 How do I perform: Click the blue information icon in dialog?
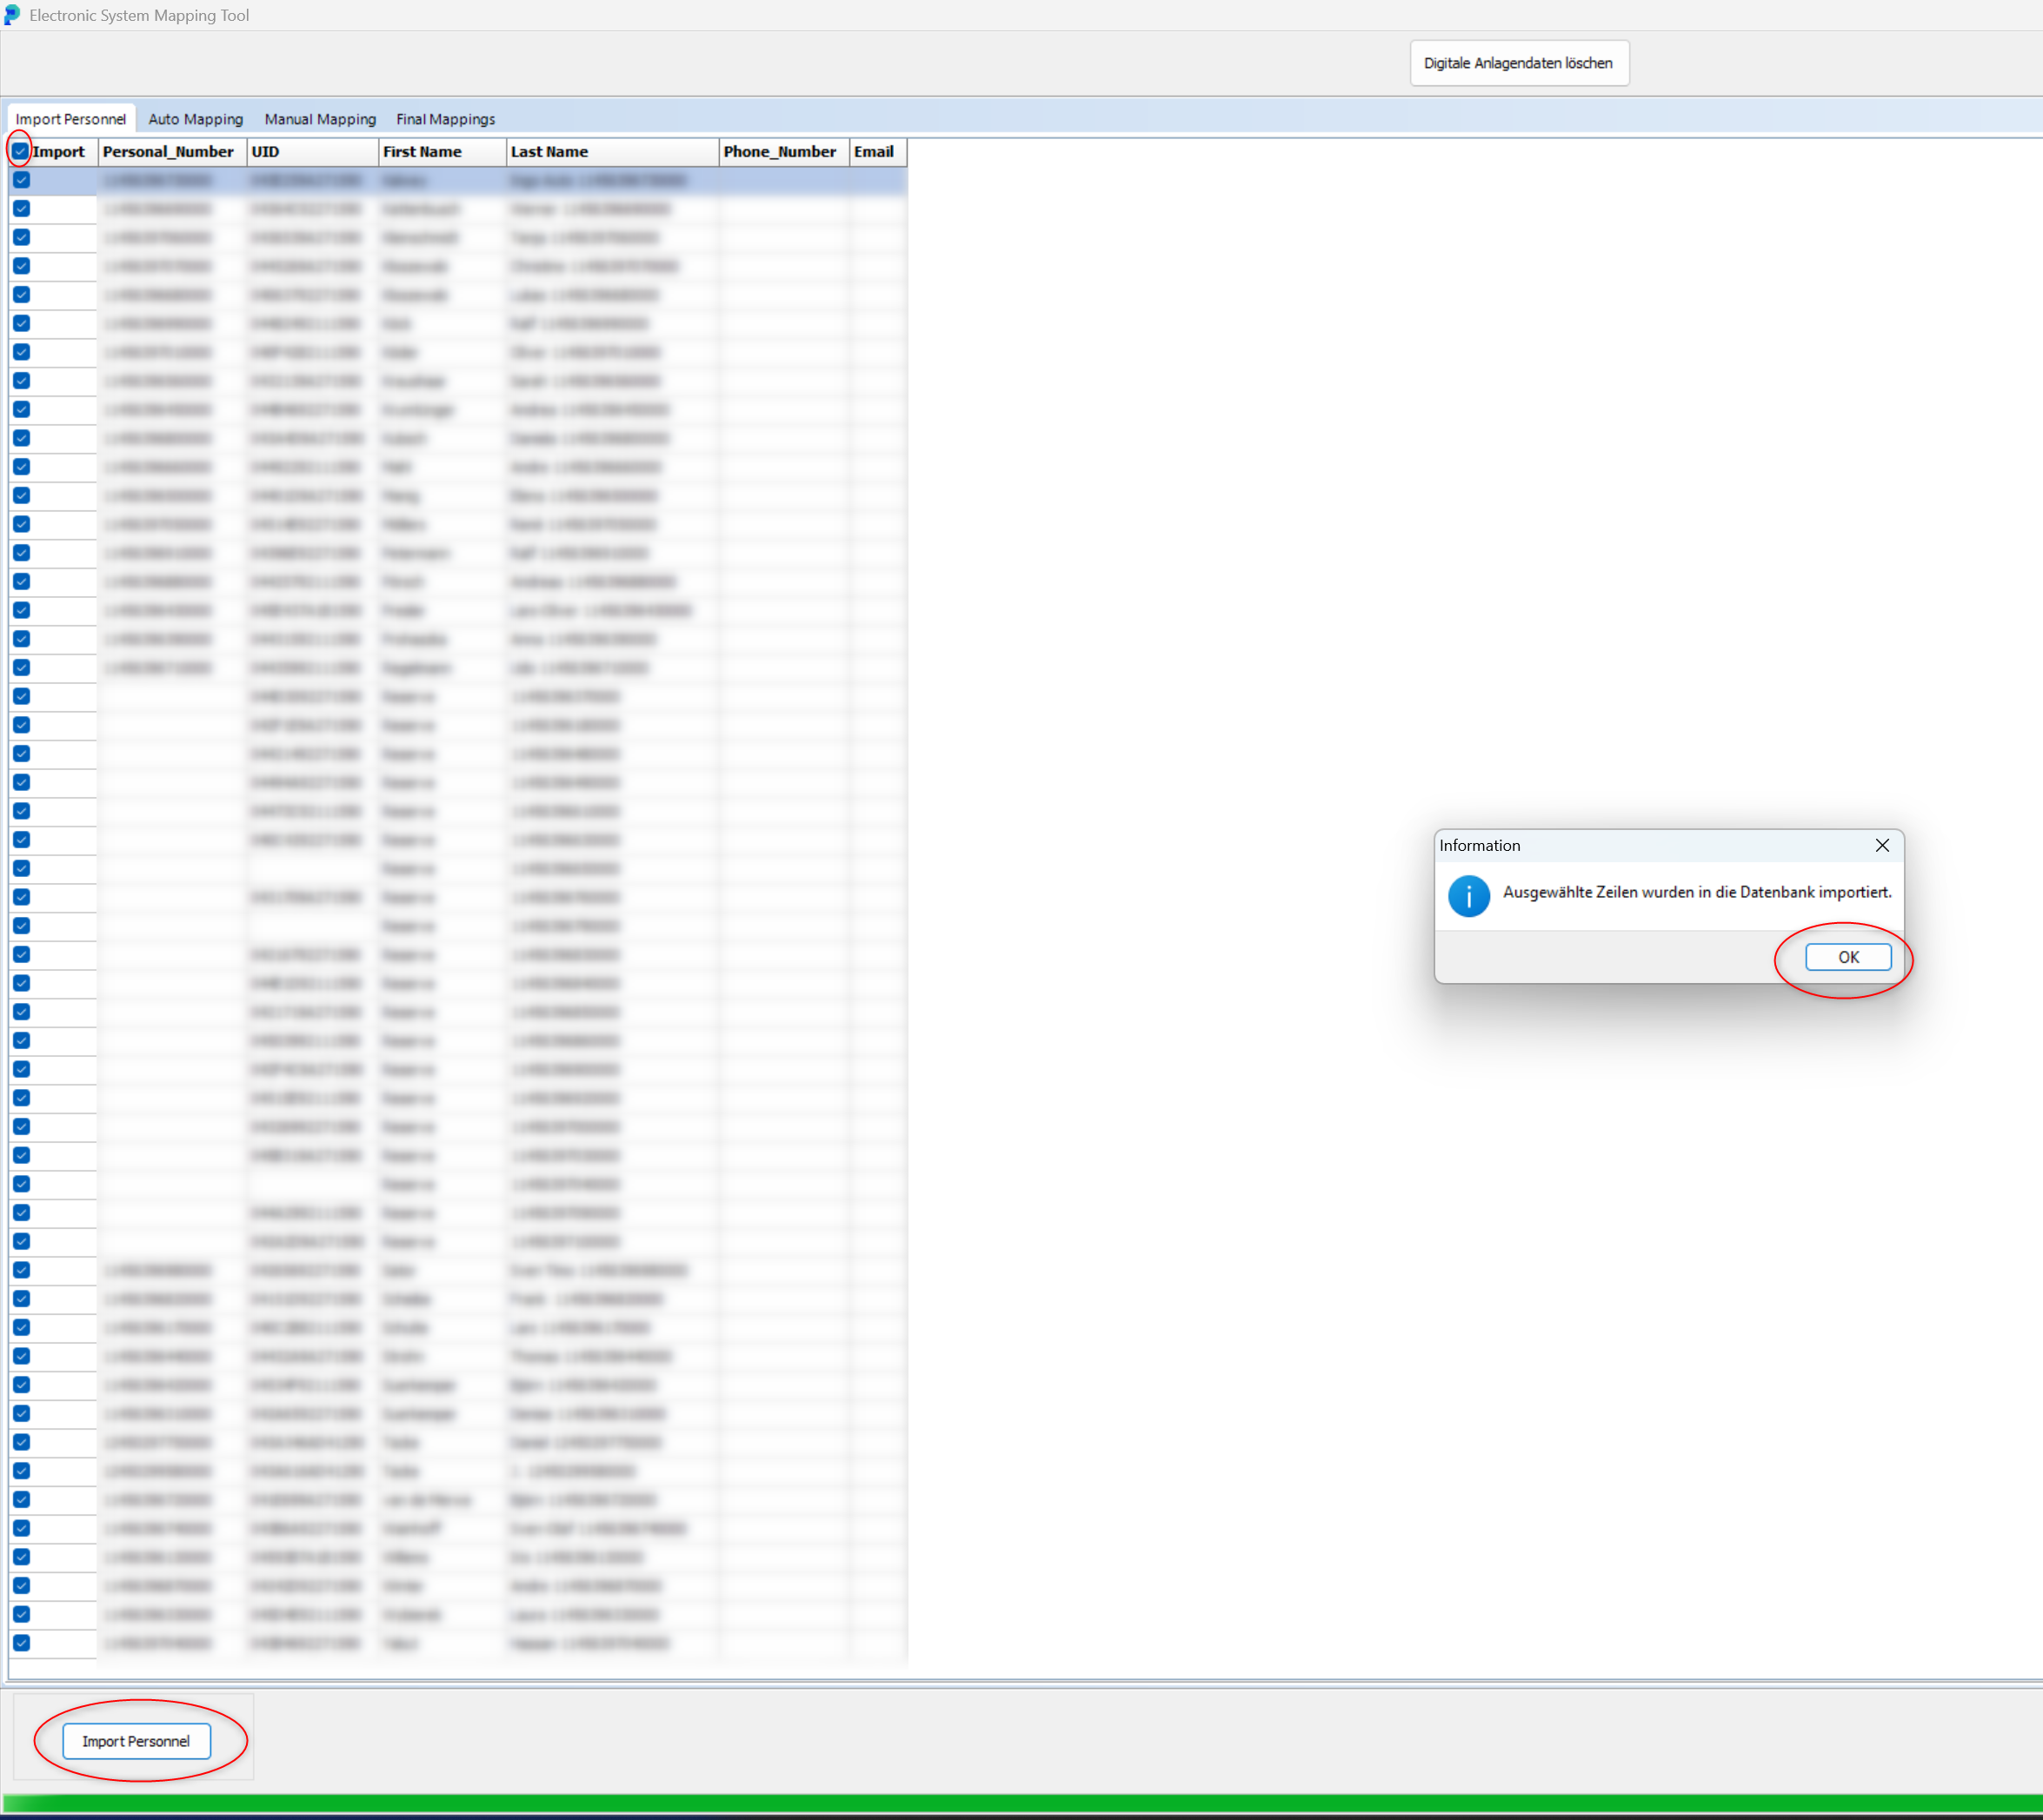click(1468, 896)
